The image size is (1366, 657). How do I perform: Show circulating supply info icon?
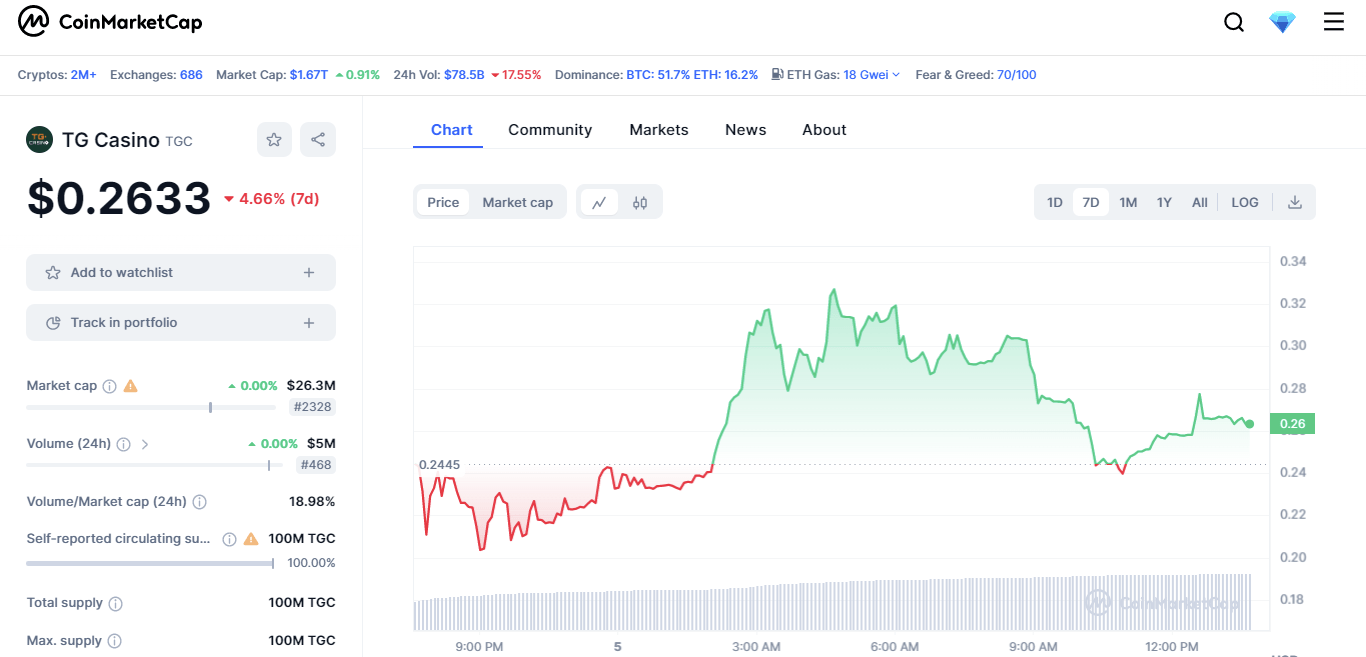229,539
